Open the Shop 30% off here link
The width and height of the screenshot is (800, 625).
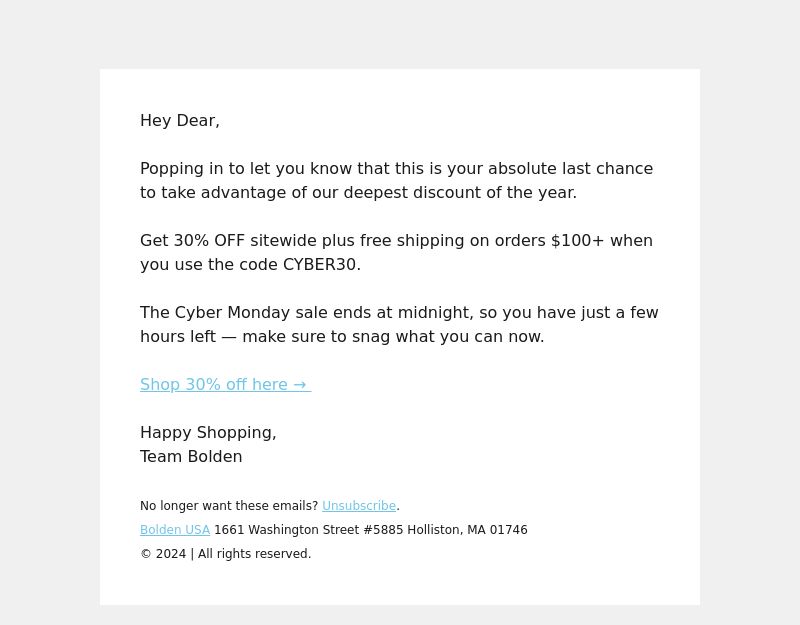click(x=226, y=384)
